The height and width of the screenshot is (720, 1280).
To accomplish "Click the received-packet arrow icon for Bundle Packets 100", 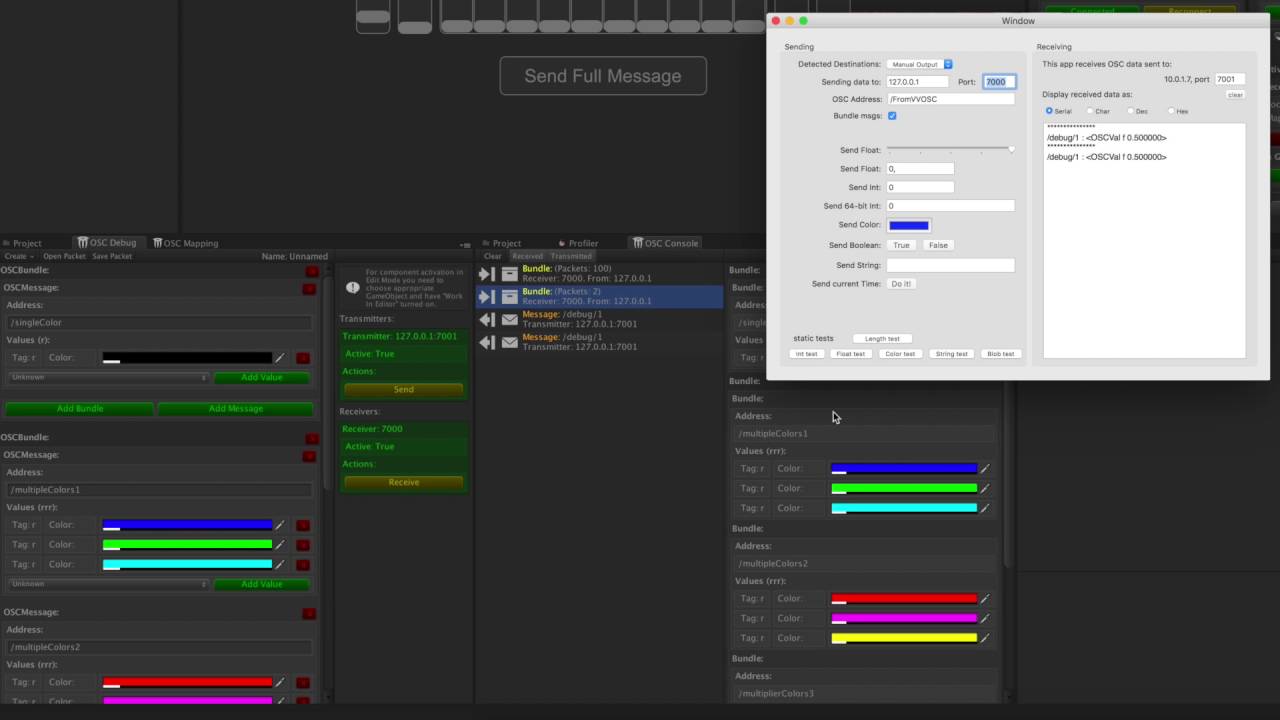I will [x=487, y=274].
